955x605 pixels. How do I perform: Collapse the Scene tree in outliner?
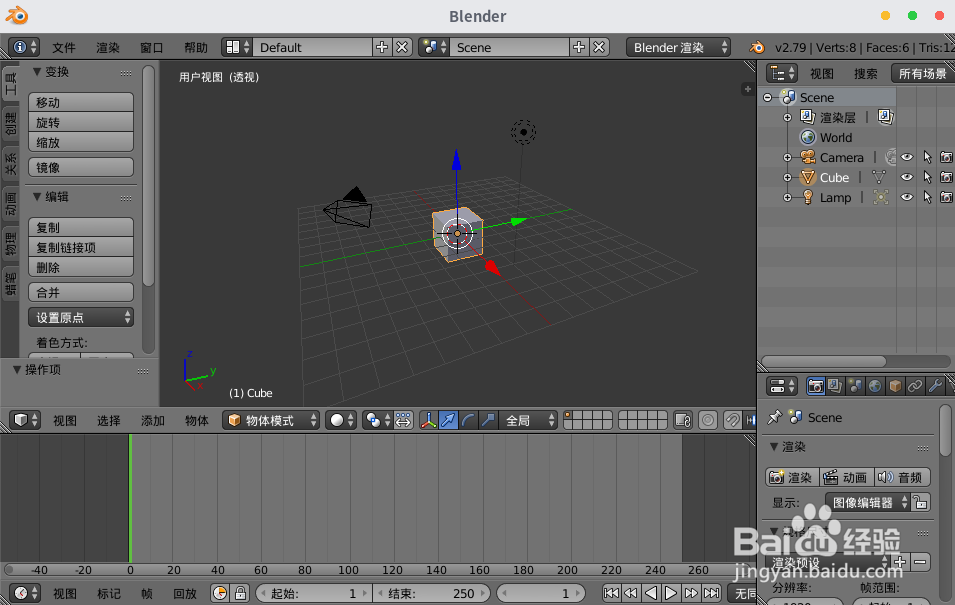[767, 97]
